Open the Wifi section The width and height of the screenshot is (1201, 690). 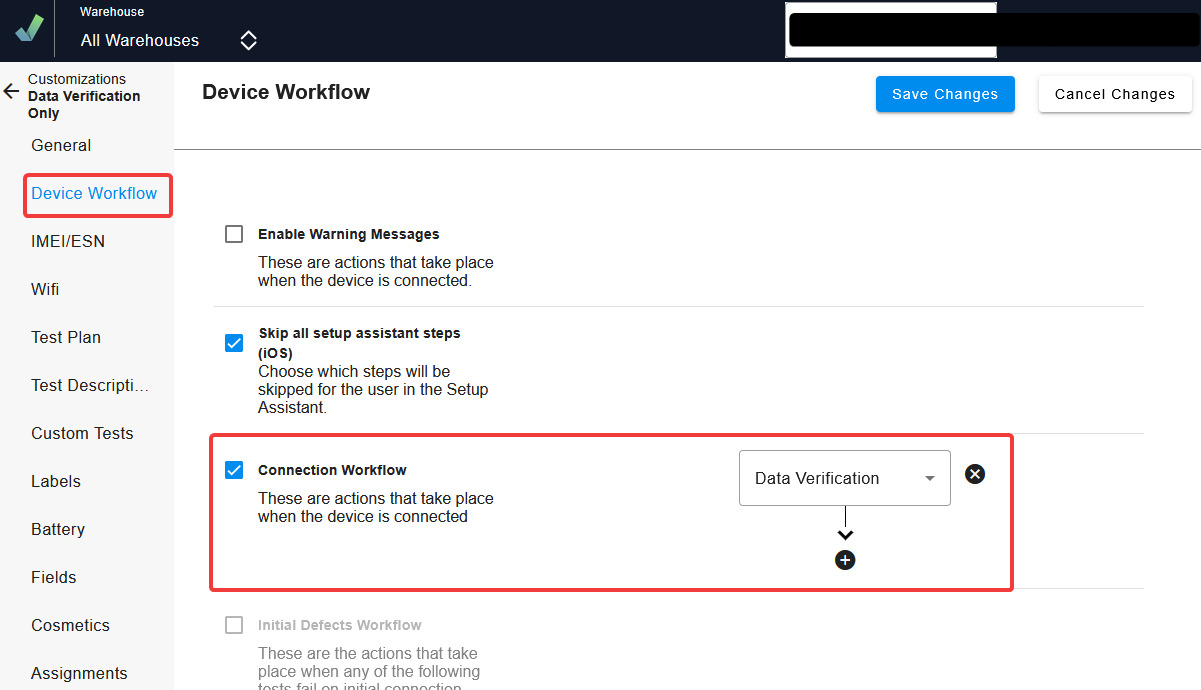coord(45,289)
